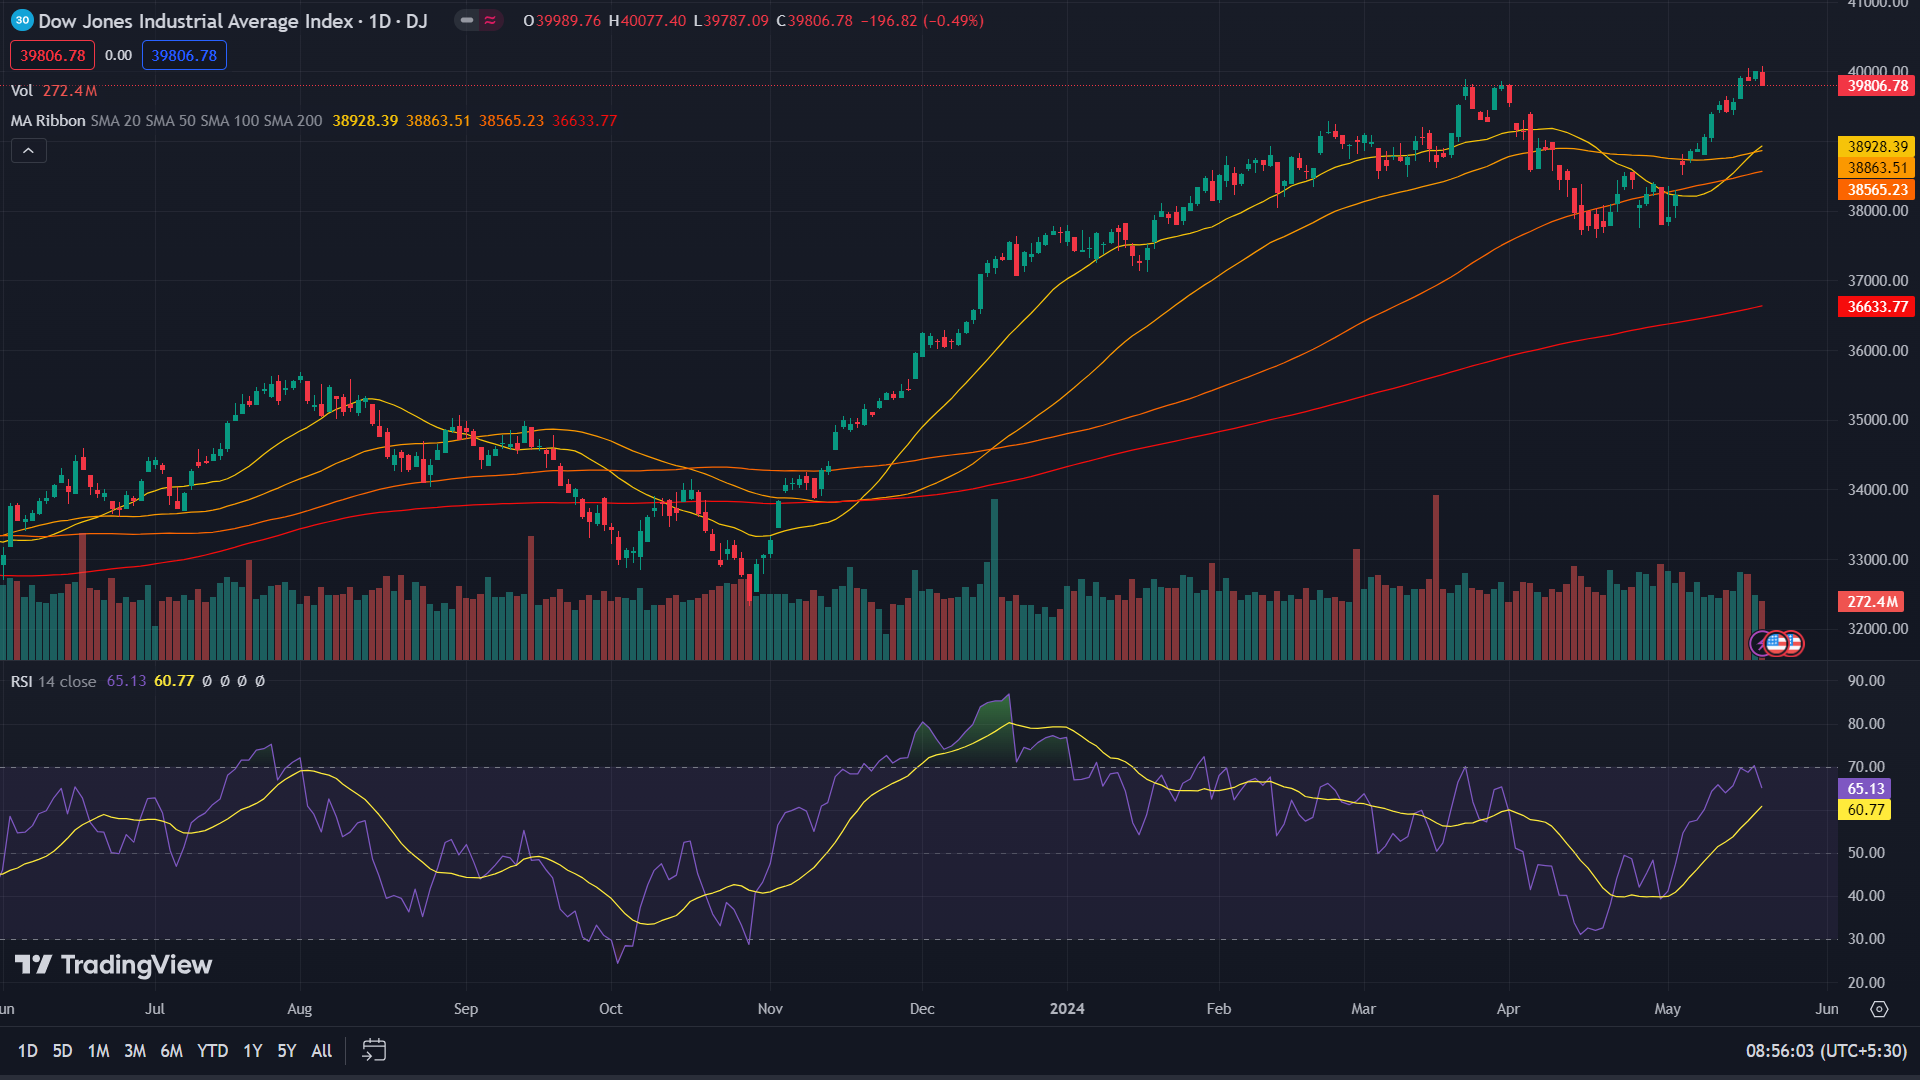This screenshot has height=1080, width=1920.
Task: Click the yellow 60.77 RSI axis tag
Action: 1865,810
